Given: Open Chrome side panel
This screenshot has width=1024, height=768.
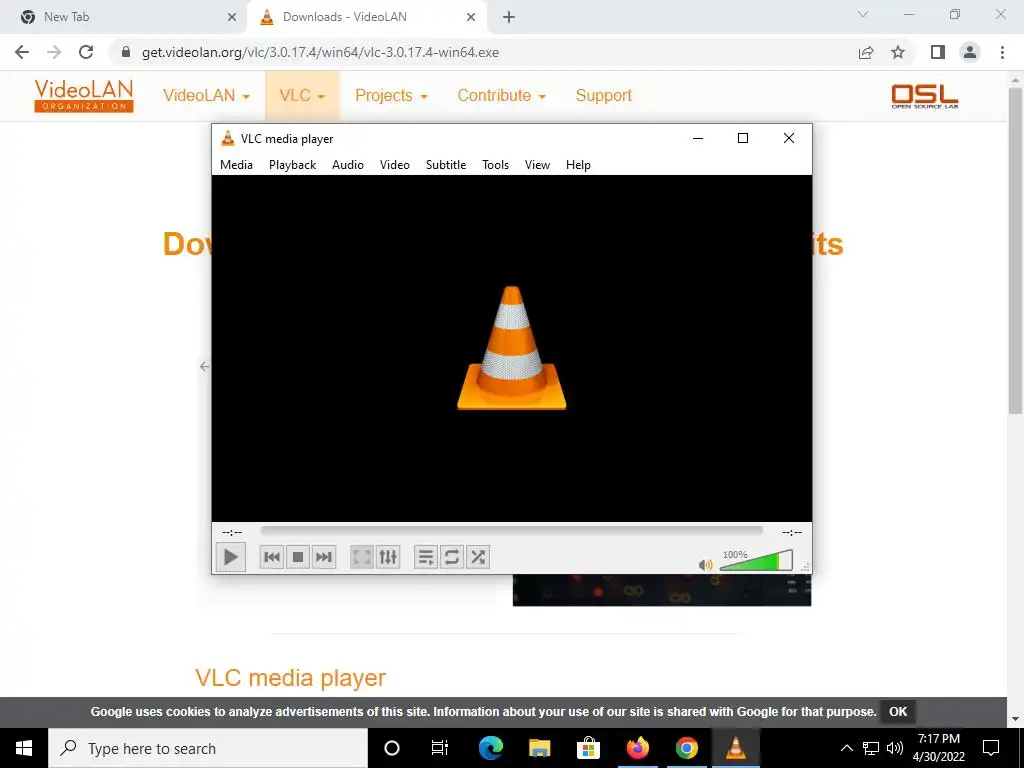Looking at the screenshot, I should (938, 52).
